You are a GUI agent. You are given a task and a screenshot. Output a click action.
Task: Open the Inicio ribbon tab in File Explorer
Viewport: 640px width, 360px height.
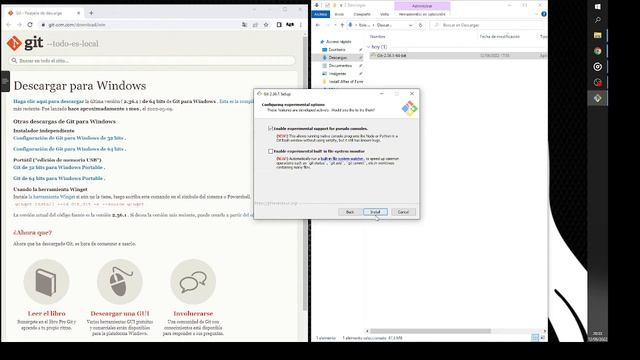click(339, 14)
